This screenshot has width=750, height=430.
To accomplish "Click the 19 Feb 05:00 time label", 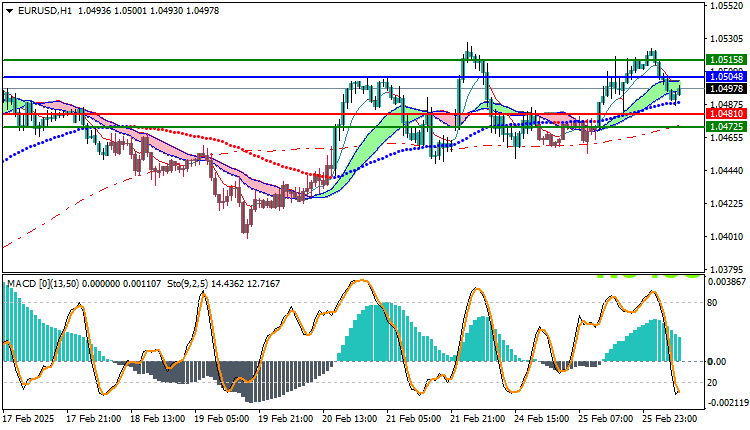I will pos(221,419).
